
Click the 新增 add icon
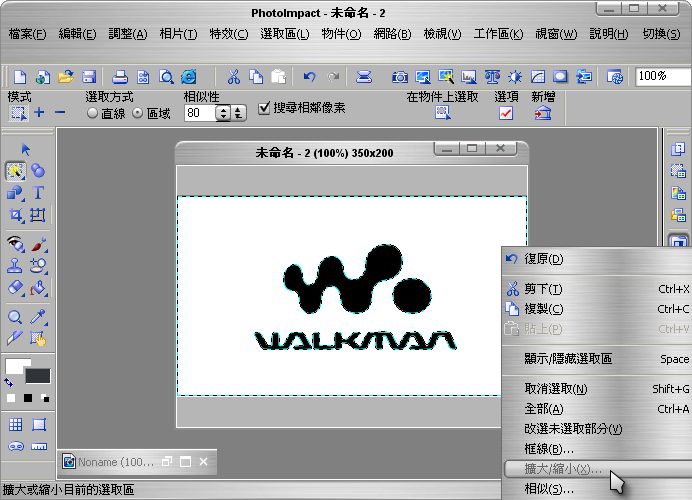pos(542,113)
